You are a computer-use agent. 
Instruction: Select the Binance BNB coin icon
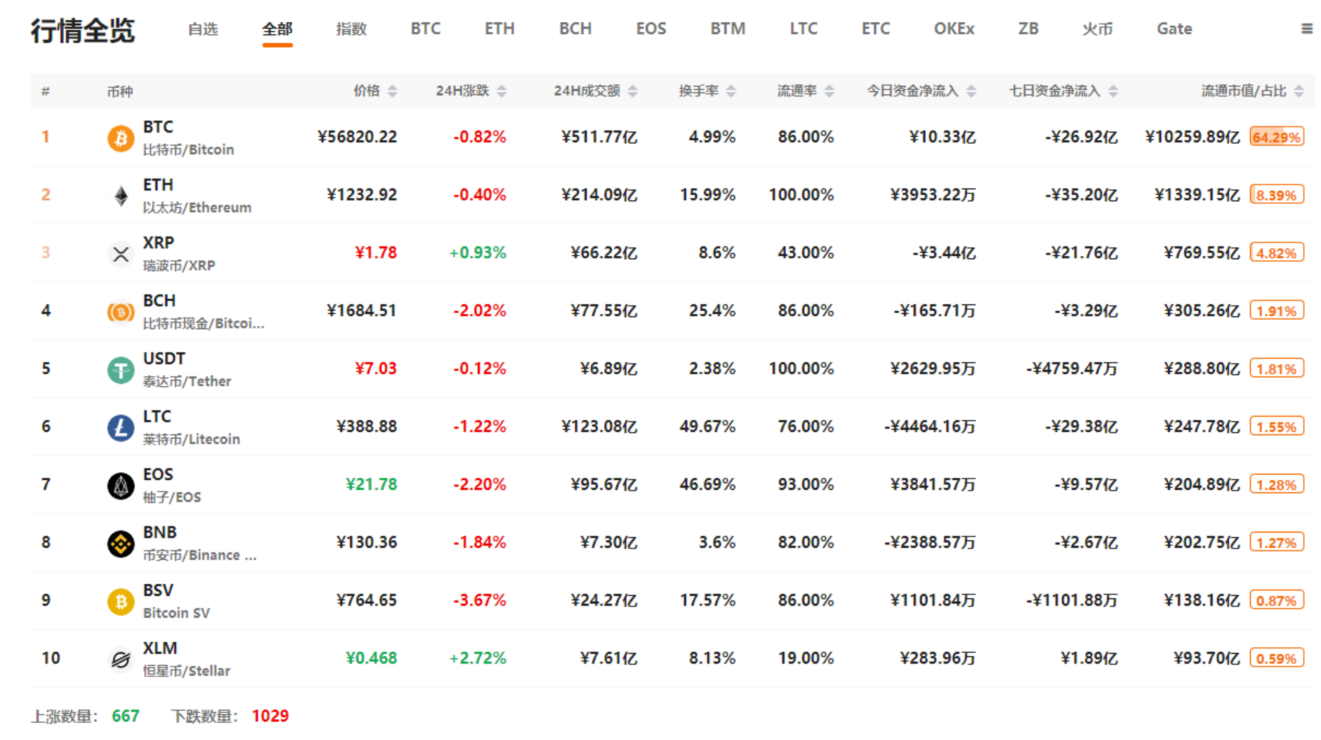(121, 544)
